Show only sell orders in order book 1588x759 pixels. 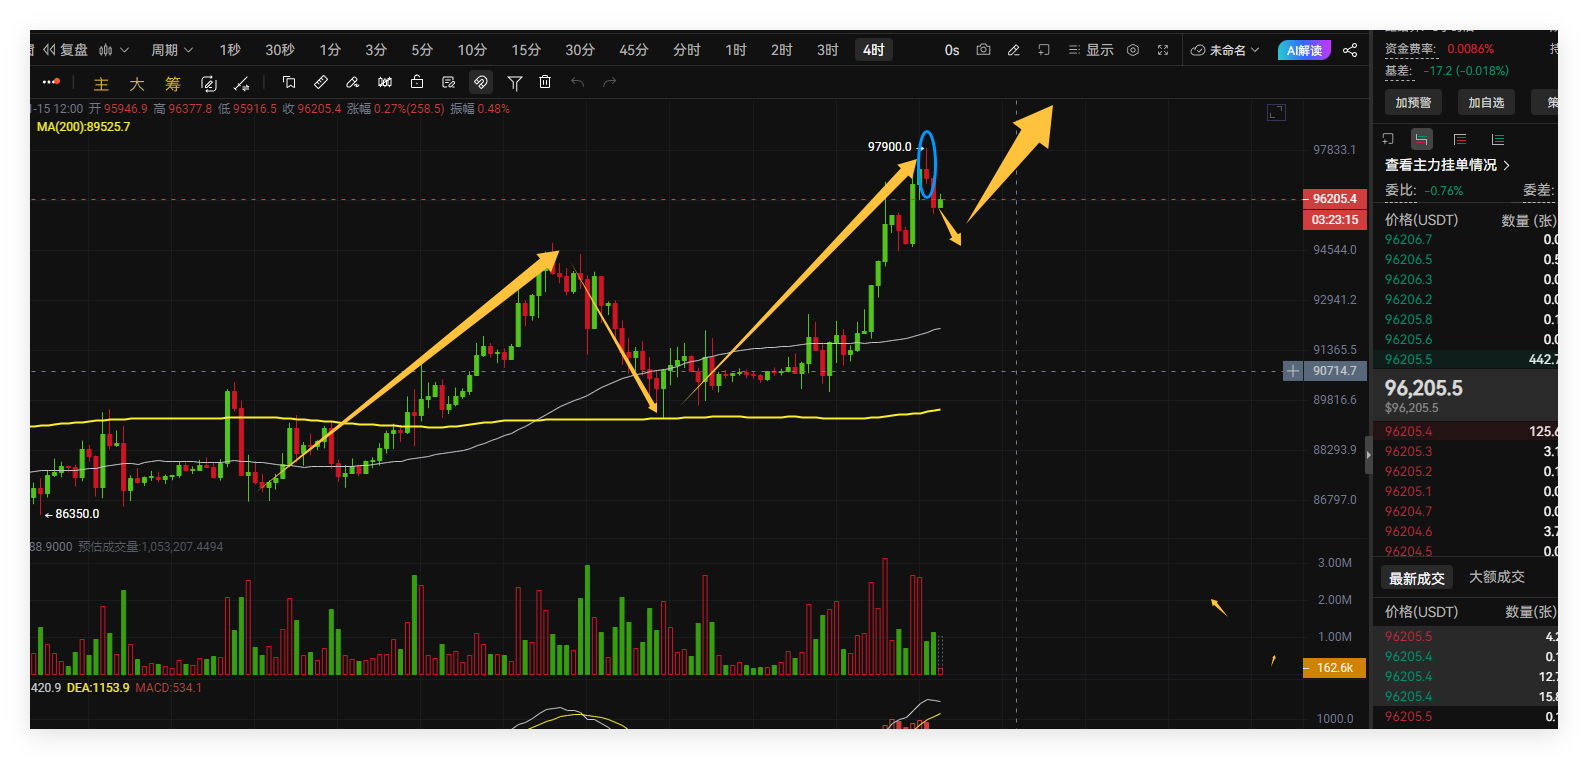(x=1460, y=139)
